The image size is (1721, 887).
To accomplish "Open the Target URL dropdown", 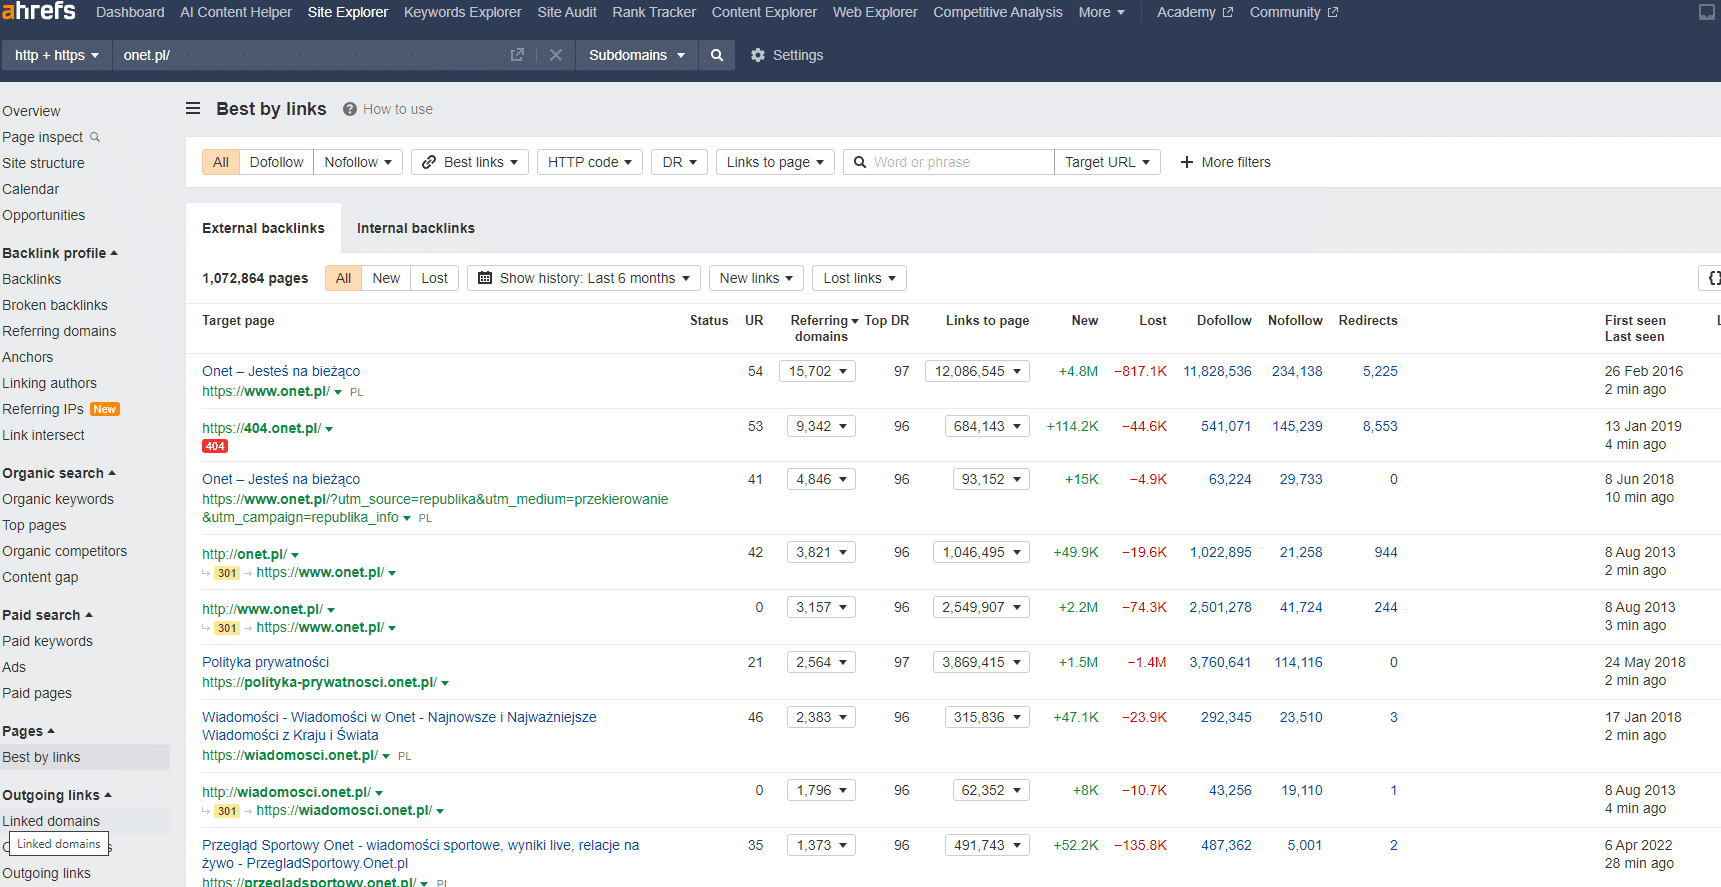I will pyautogui.click(x=1107, y=162).
